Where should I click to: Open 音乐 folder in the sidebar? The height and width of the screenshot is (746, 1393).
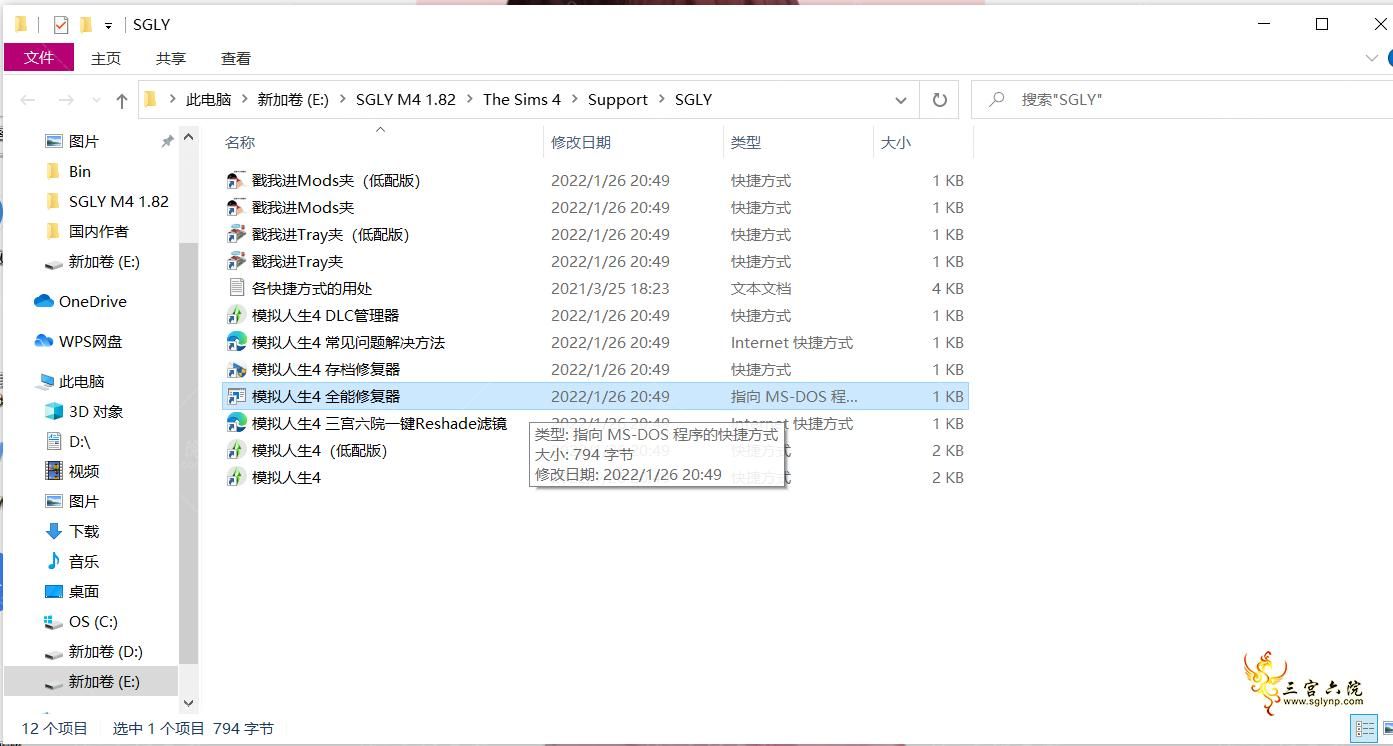click(84, 562)
